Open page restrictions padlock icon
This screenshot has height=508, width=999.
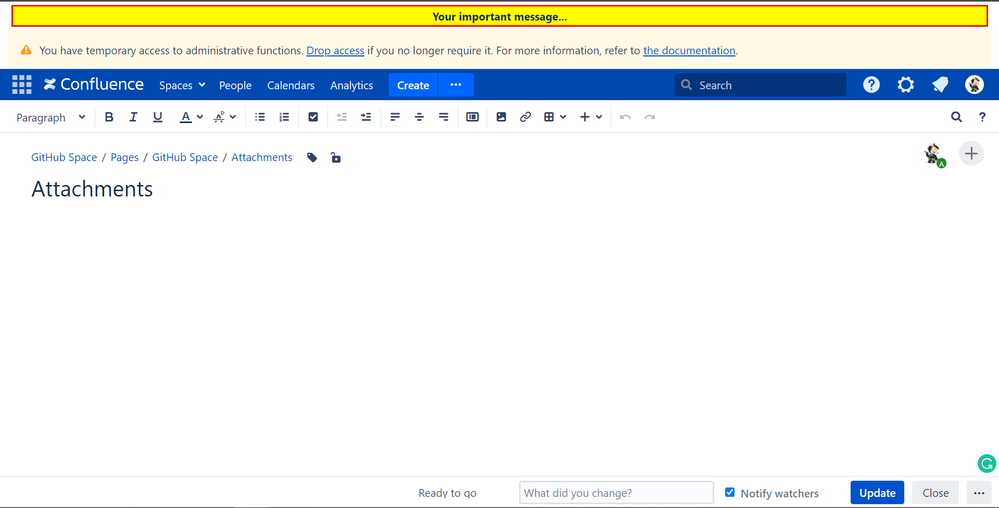pyautogui.click(x=336, y=157)
